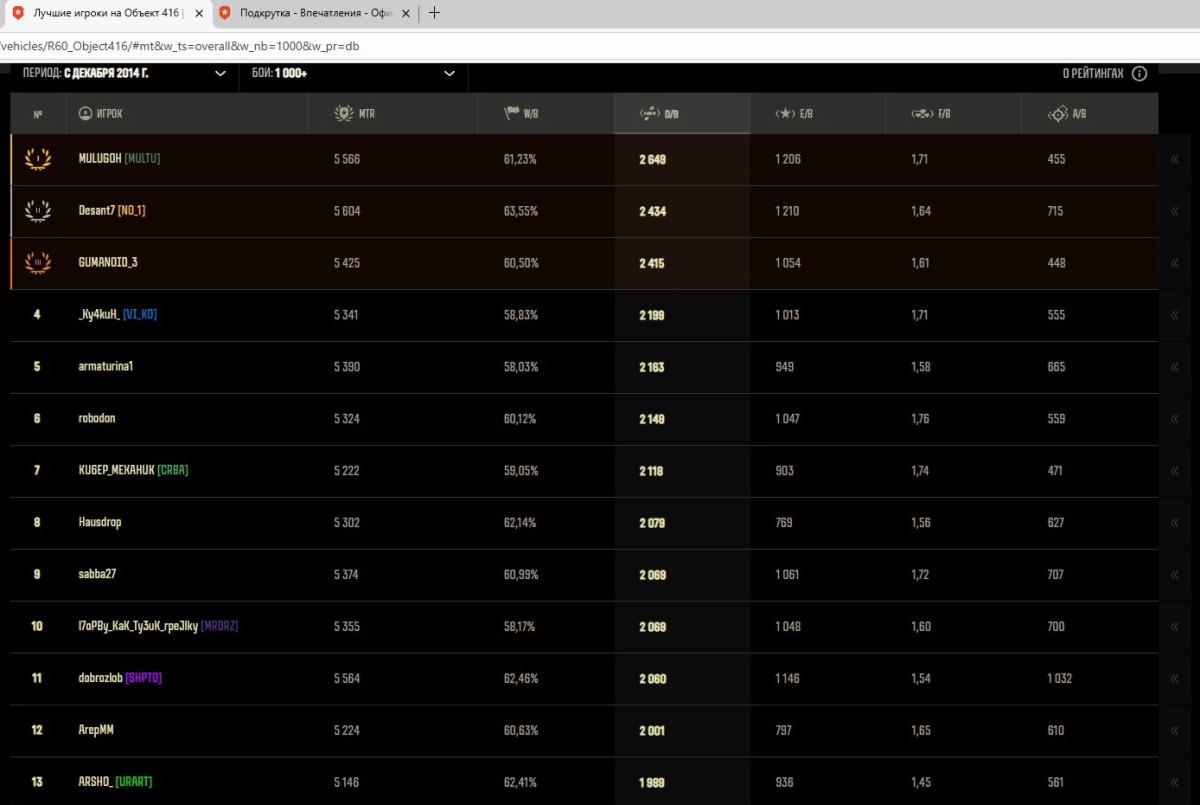Open the battles filter dropdown '1 000+'
1200x805 pixels.
point(353,73)
